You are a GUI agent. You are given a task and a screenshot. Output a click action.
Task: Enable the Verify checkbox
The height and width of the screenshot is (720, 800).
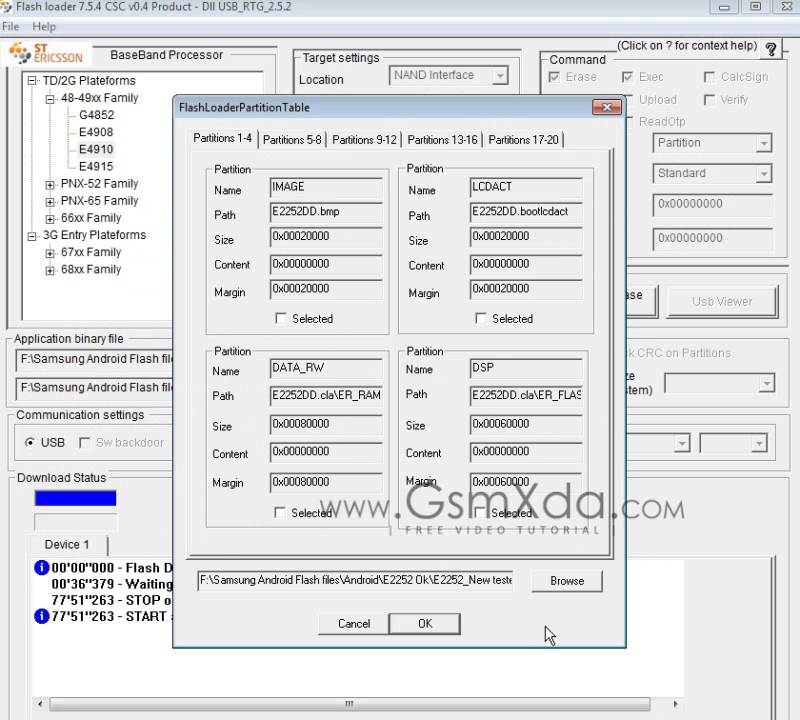(x=709, y=100)
